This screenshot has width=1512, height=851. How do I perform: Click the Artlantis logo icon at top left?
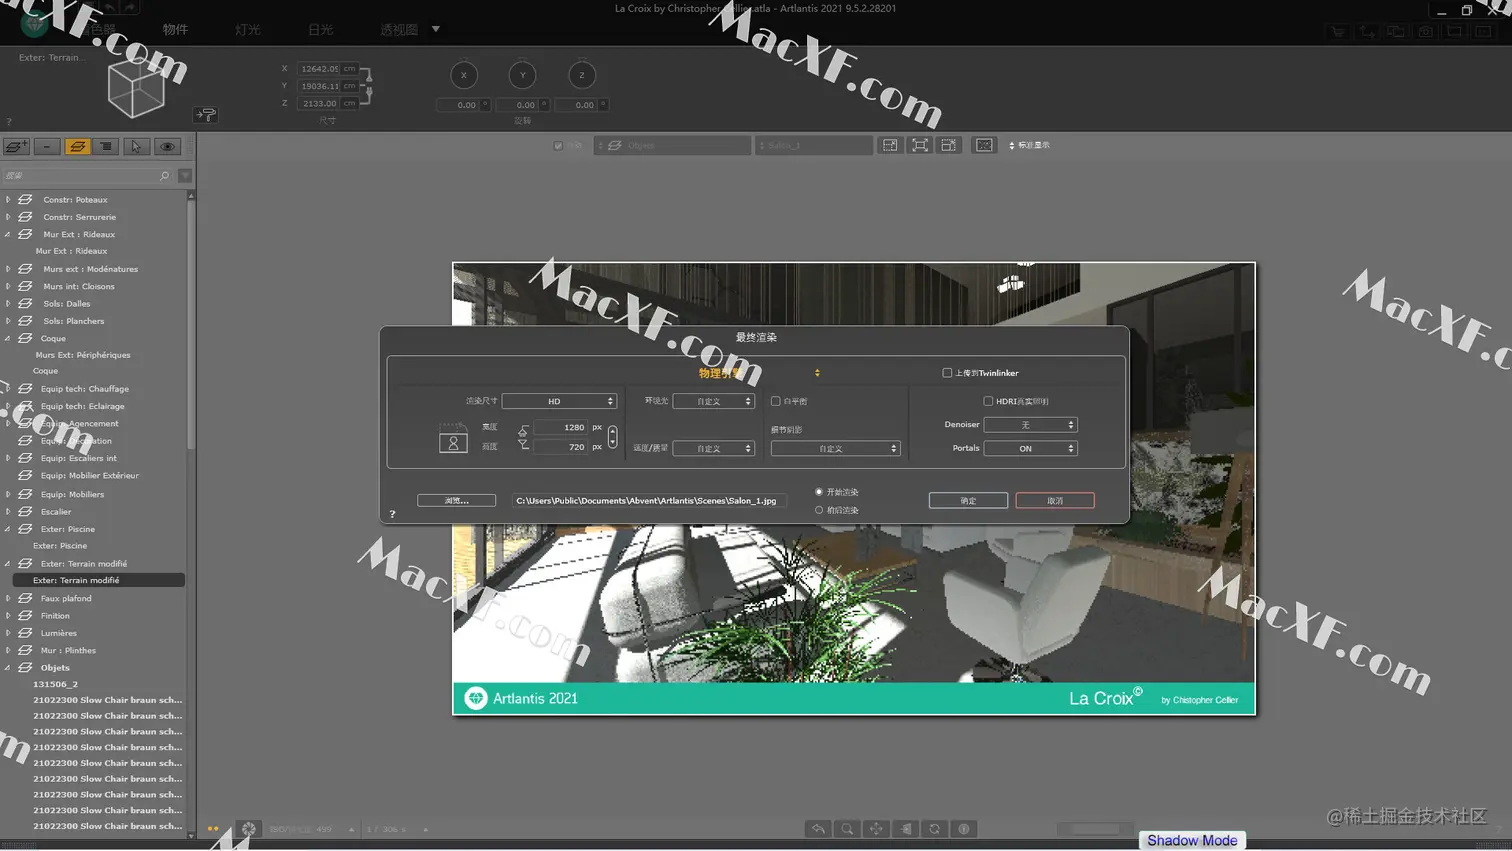pos(34,22)
